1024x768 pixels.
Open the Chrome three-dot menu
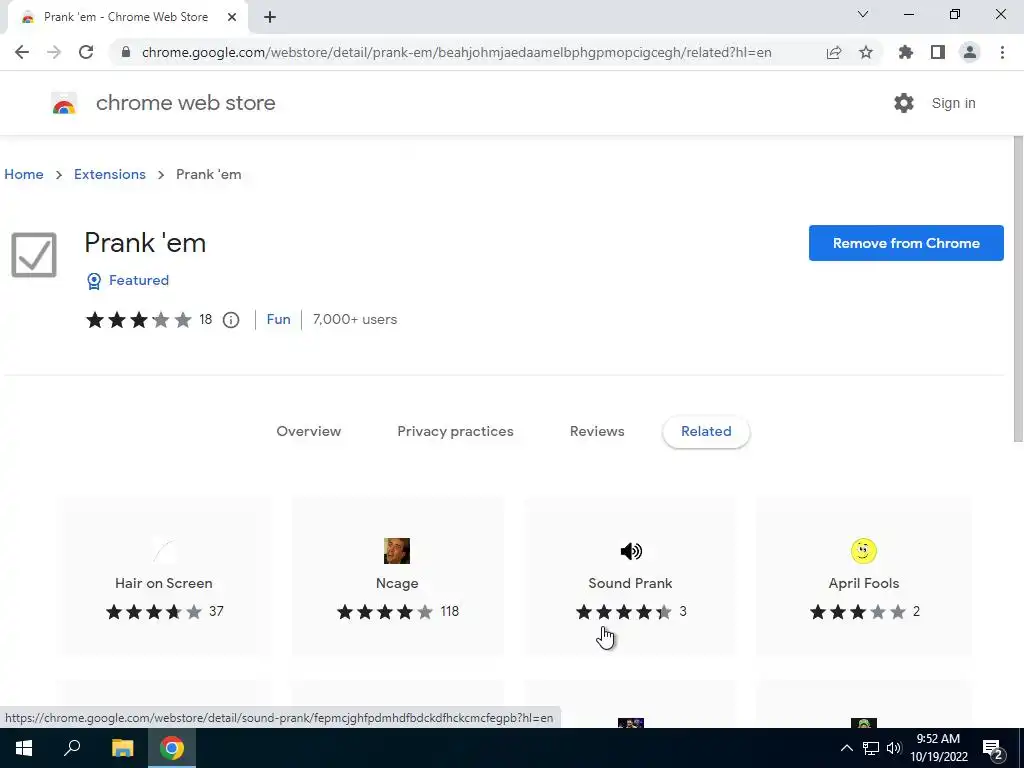pyautogui.click(x=1002, y=52)
